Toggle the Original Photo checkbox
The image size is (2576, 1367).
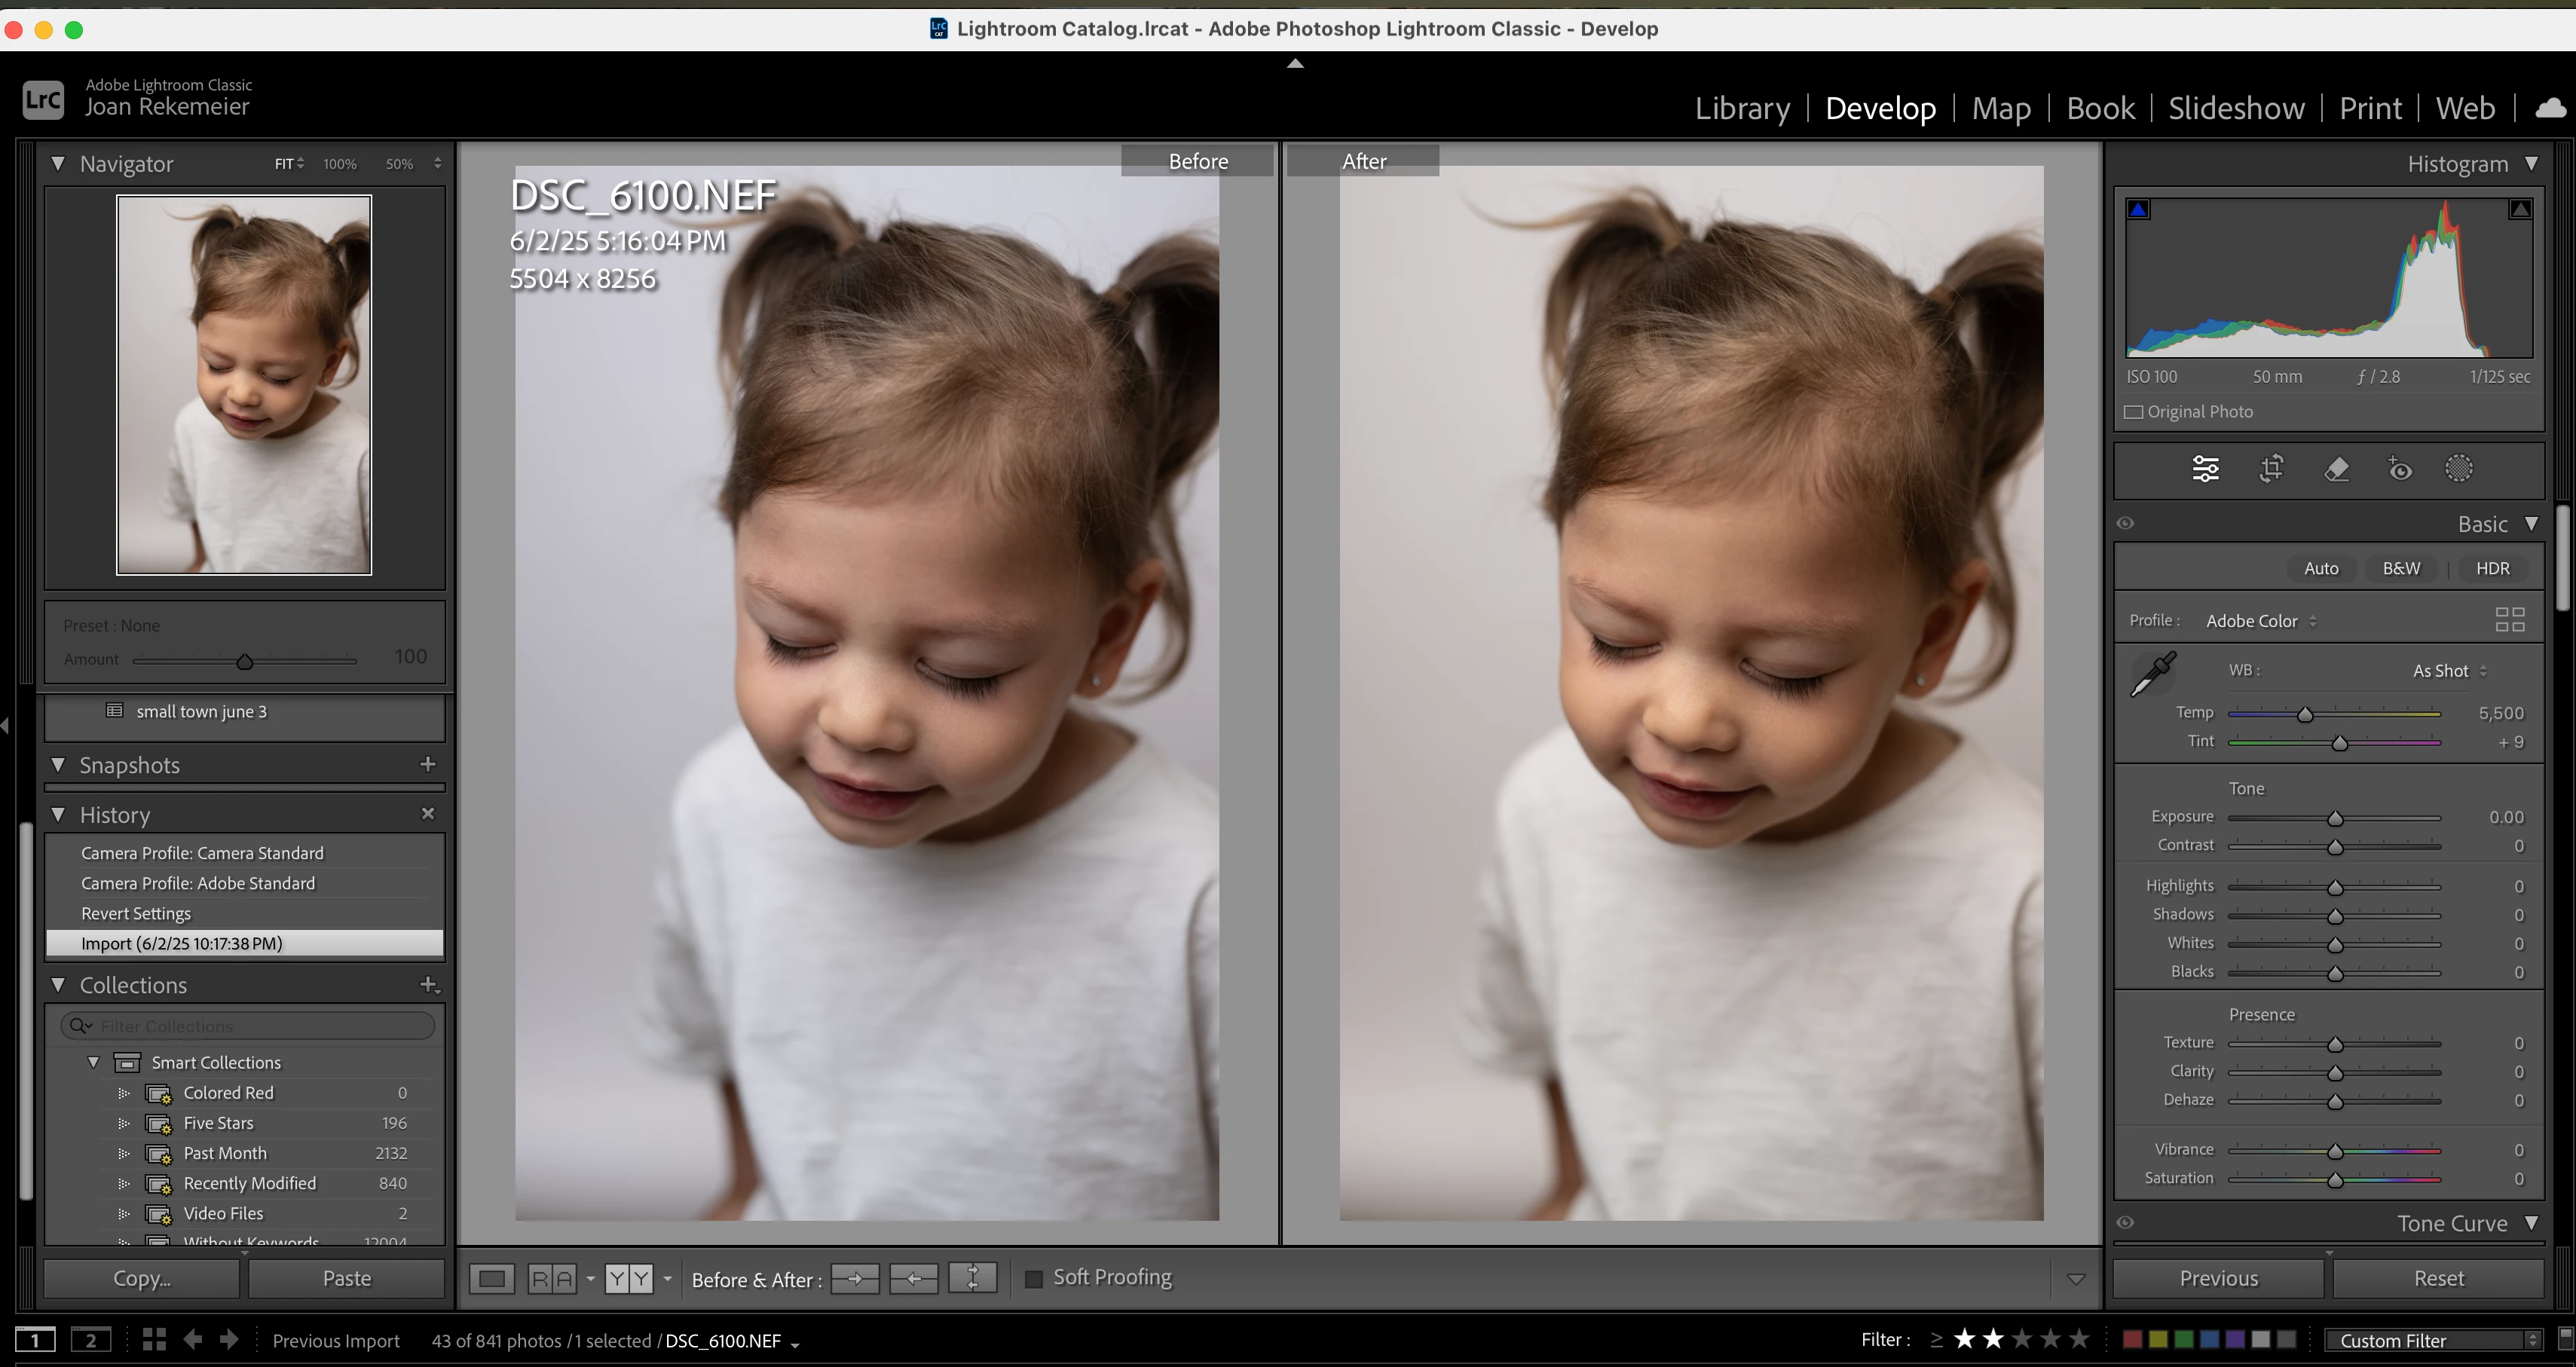point(2134,412)
